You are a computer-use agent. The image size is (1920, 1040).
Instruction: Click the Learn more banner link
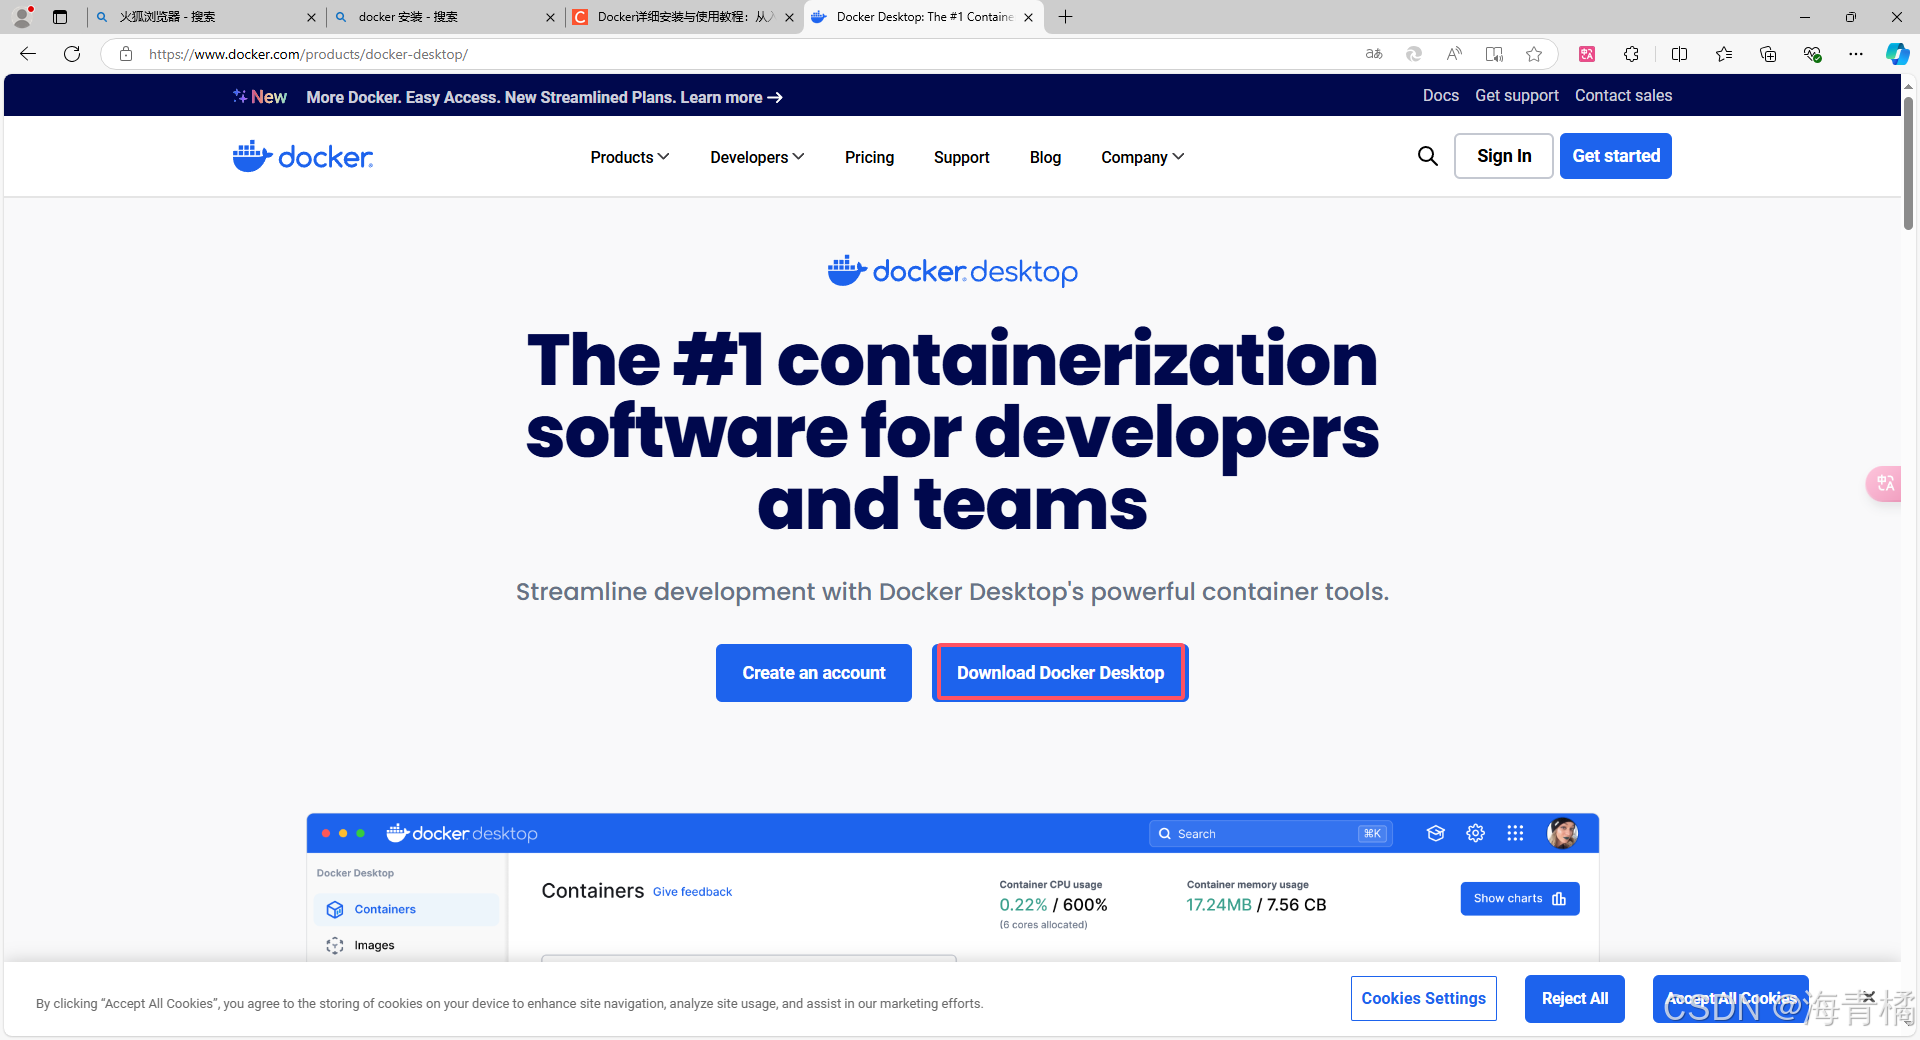click(x=731, y=97)
